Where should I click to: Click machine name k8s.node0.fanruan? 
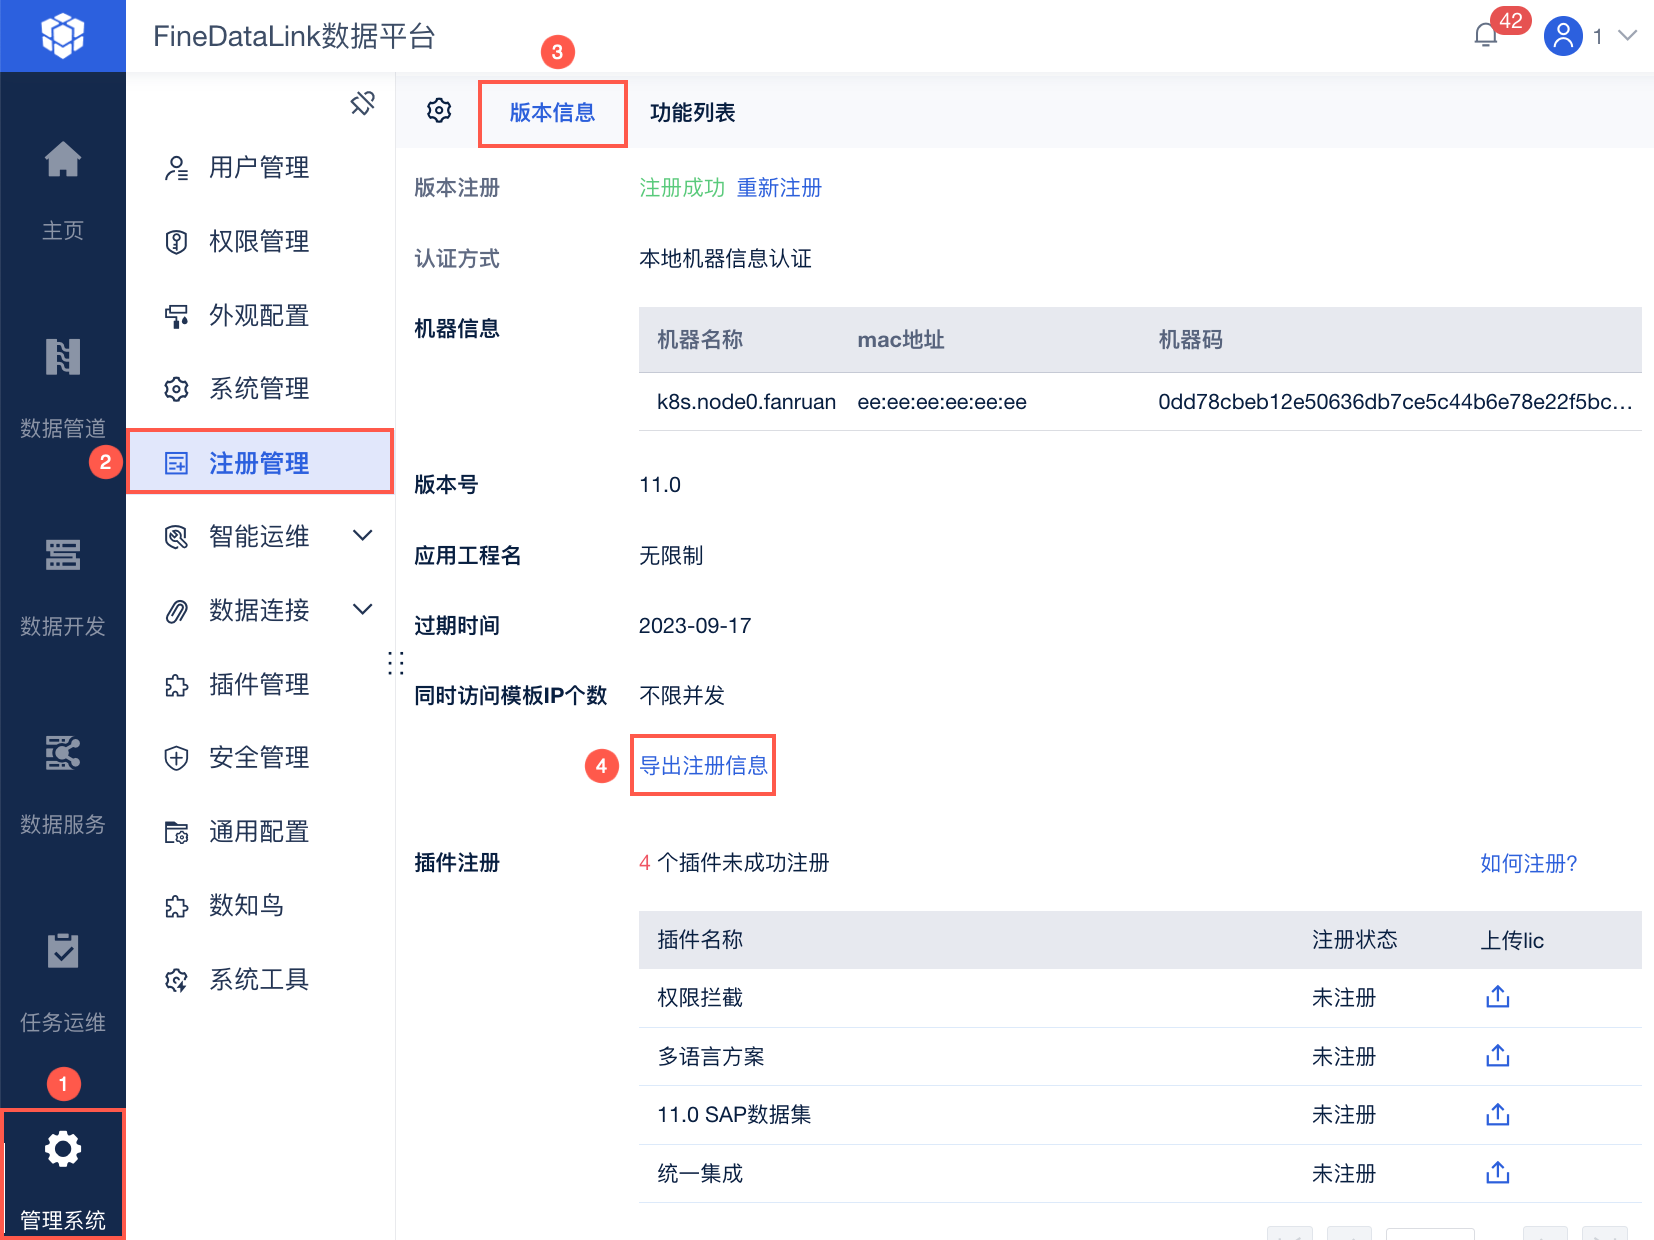pos(746,402)
